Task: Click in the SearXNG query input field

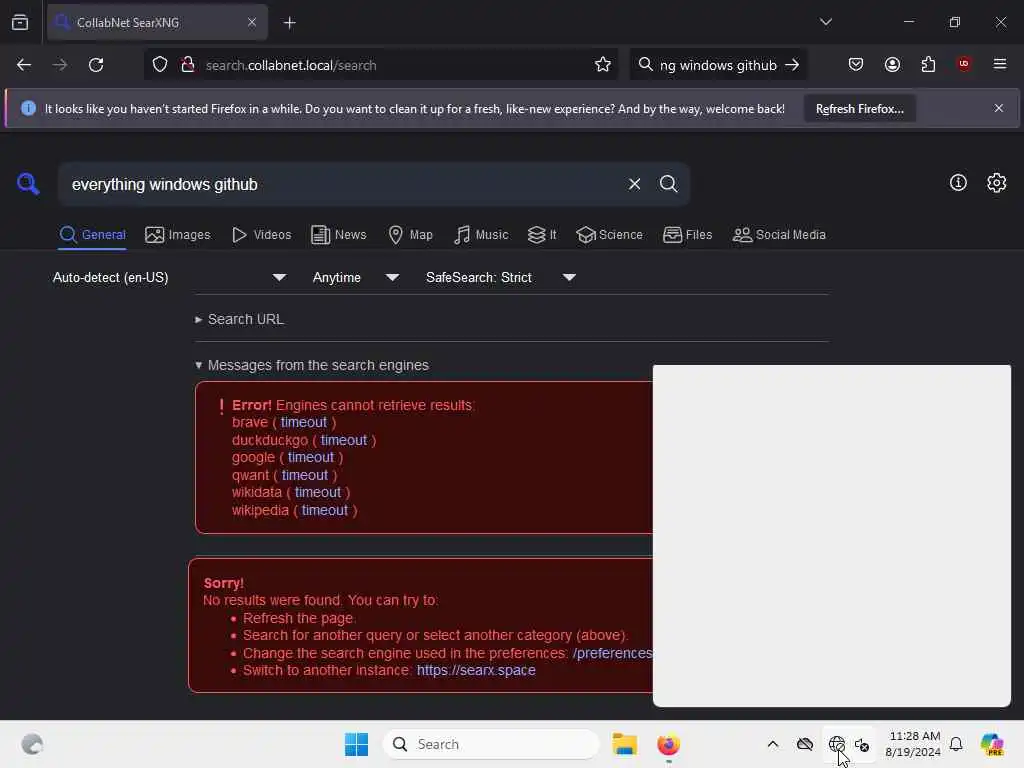Action: 343,184
